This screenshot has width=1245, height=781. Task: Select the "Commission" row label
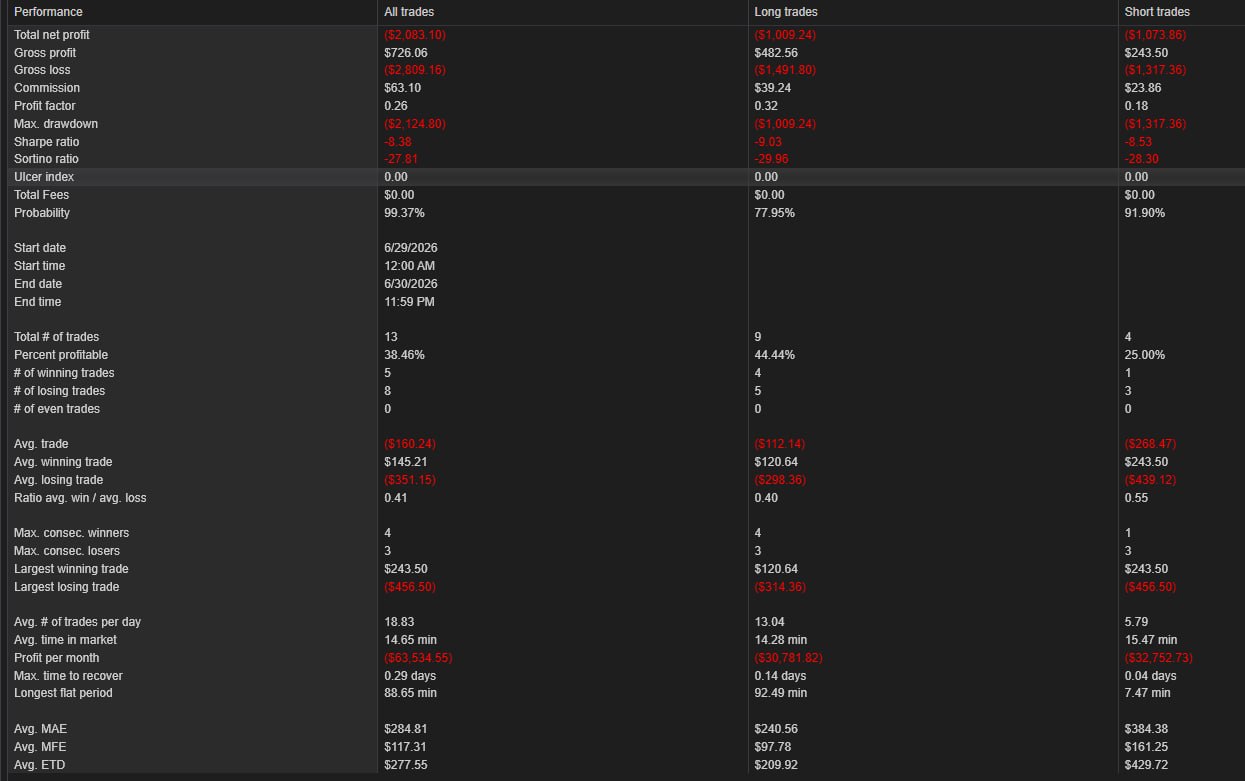click(x=47, y=88)
